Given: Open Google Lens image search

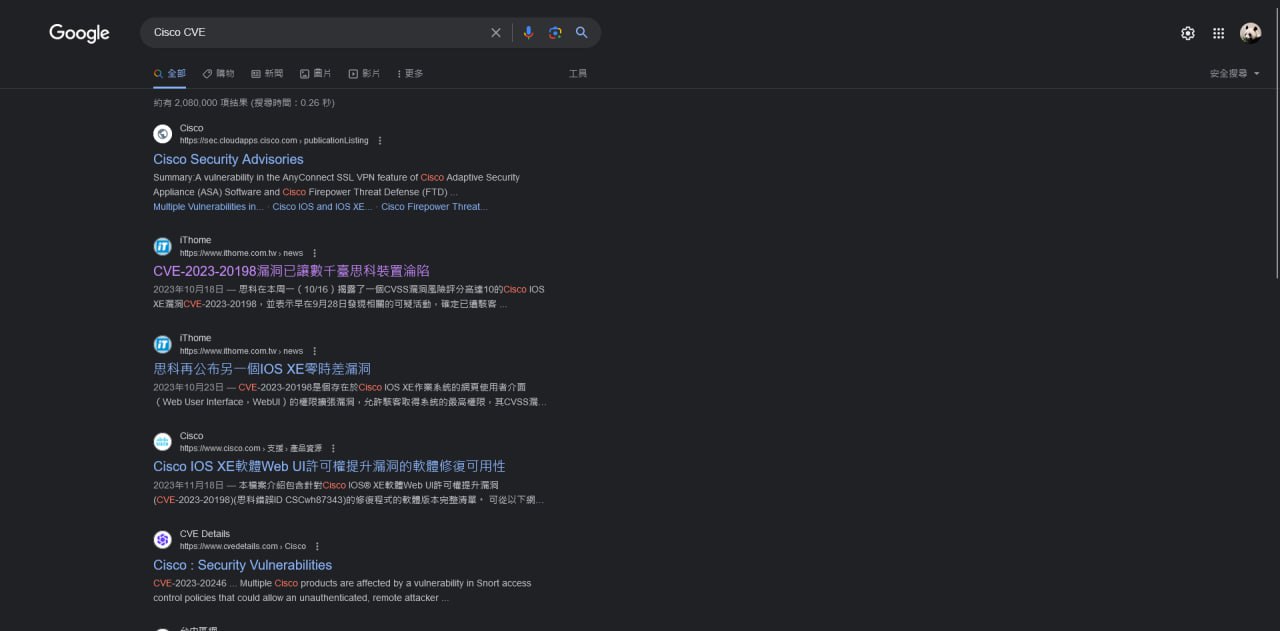Looking at the screenshot, I should 555,33.
